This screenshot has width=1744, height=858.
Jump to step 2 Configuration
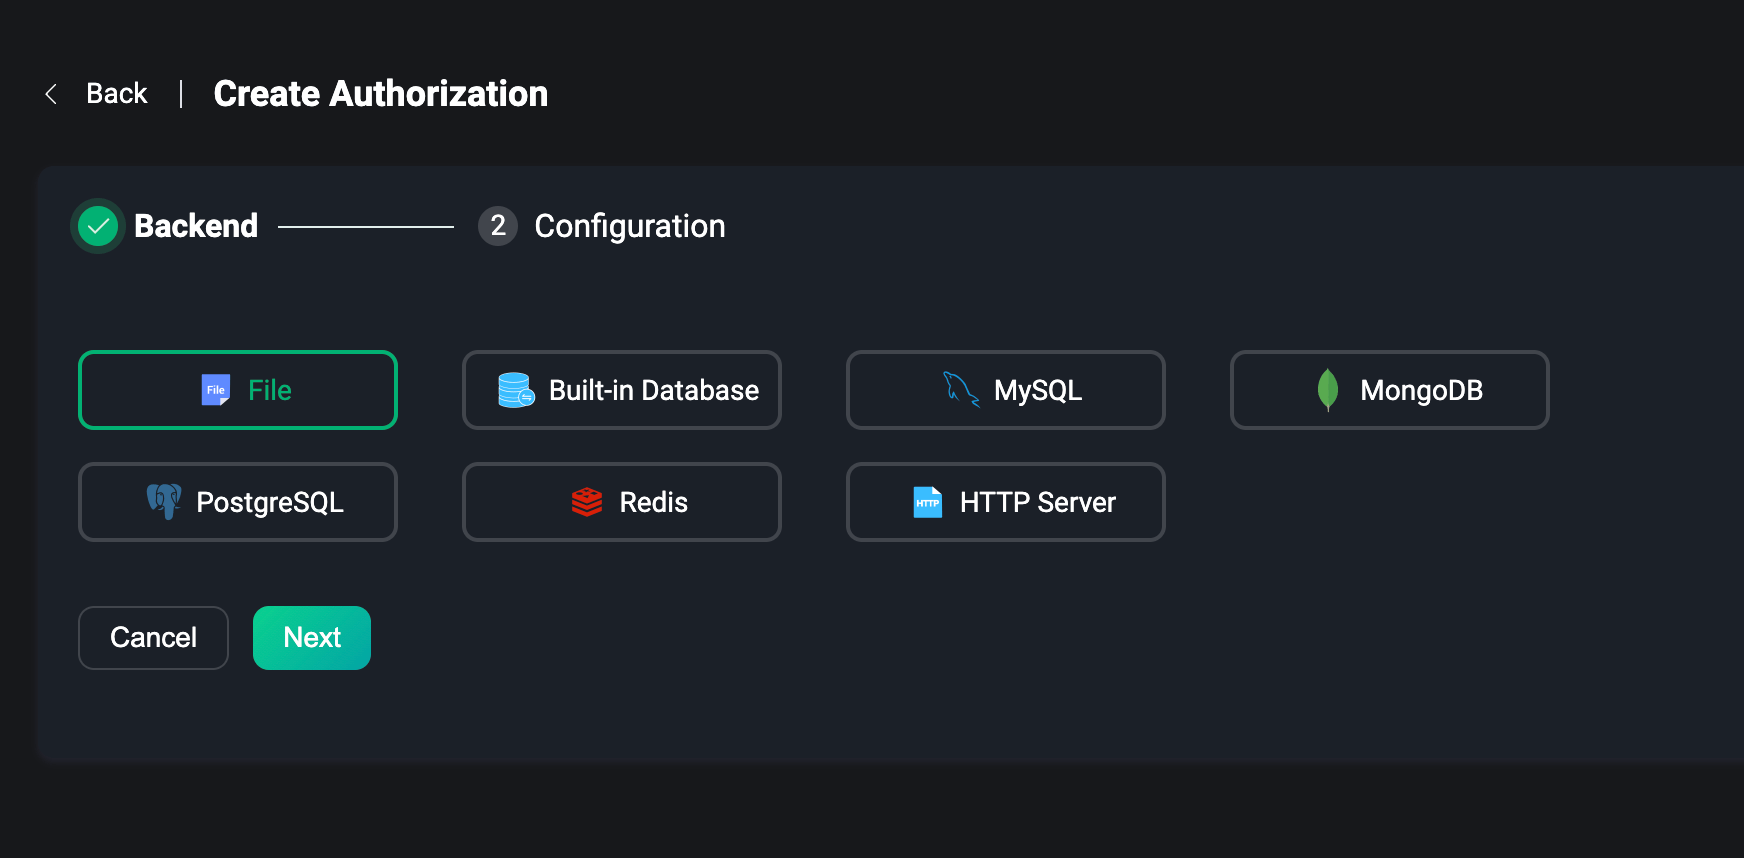[x=628, y=226]
